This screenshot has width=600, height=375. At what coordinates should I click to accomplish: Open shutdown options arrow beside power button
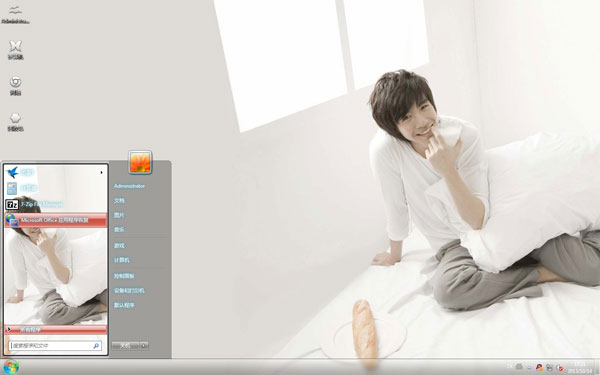[x=144, y=346]
